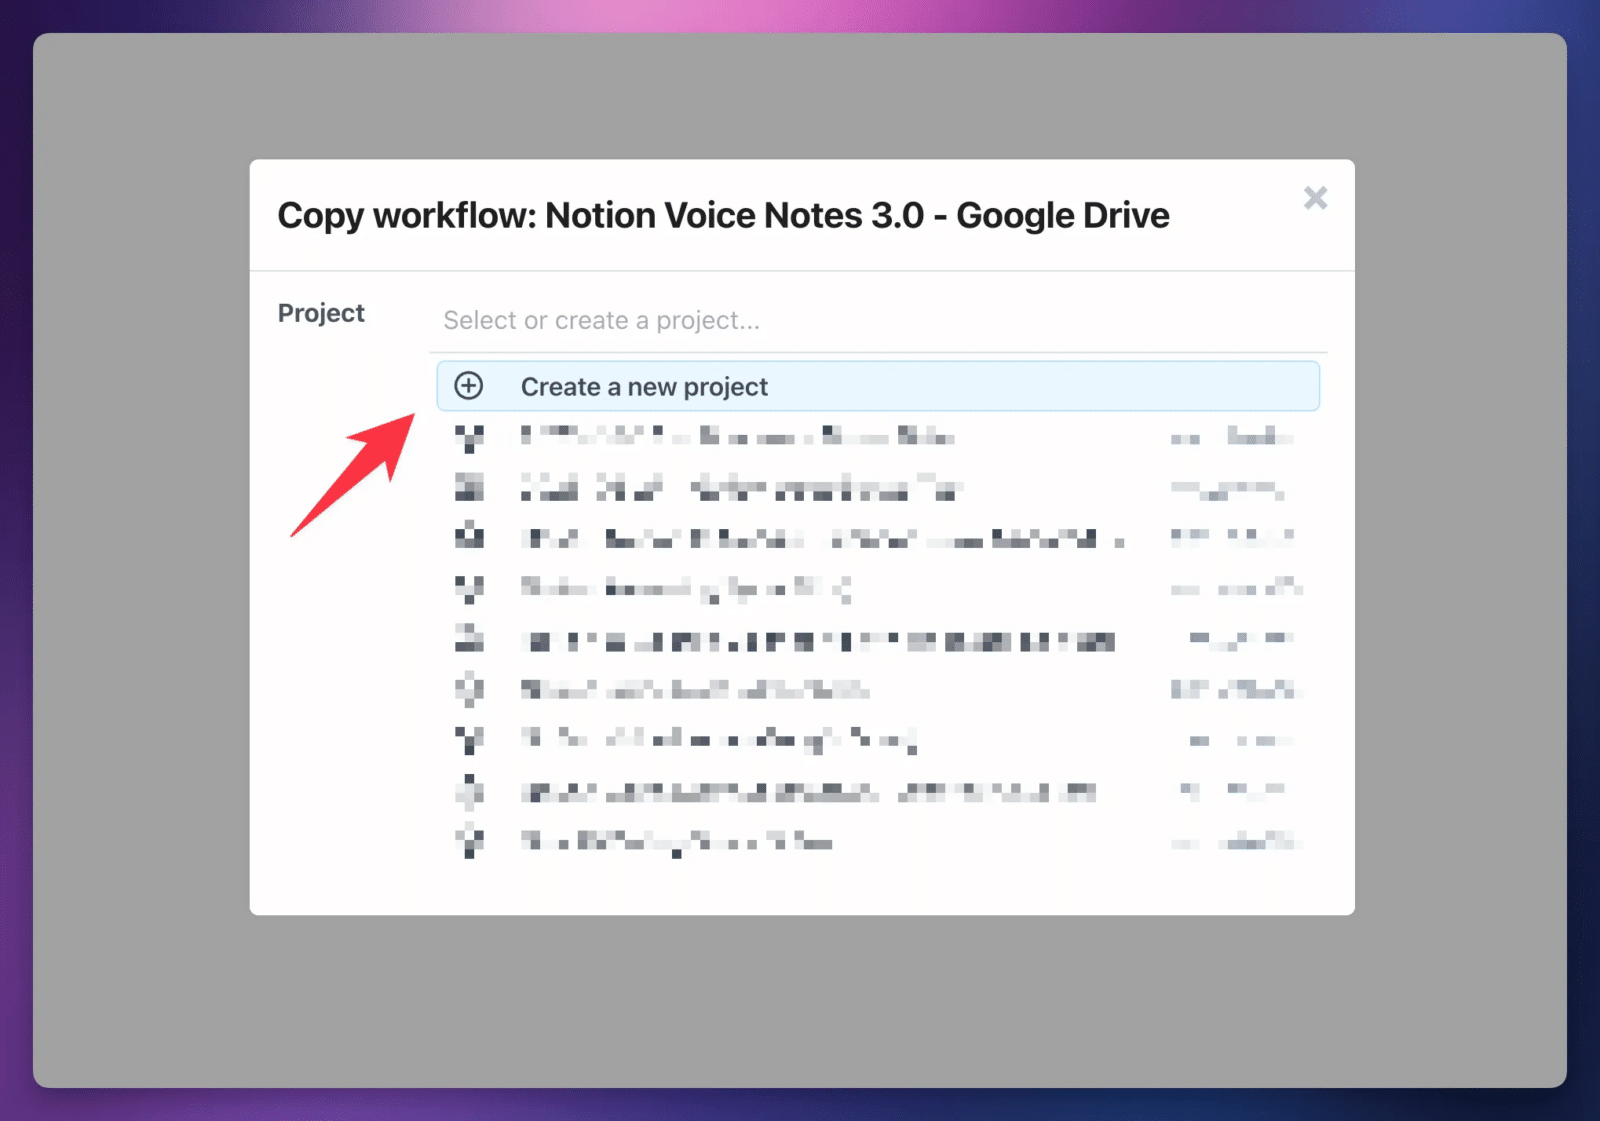
Task: Click the "Select or create a project" input
Action: click(x=880, y=320)
